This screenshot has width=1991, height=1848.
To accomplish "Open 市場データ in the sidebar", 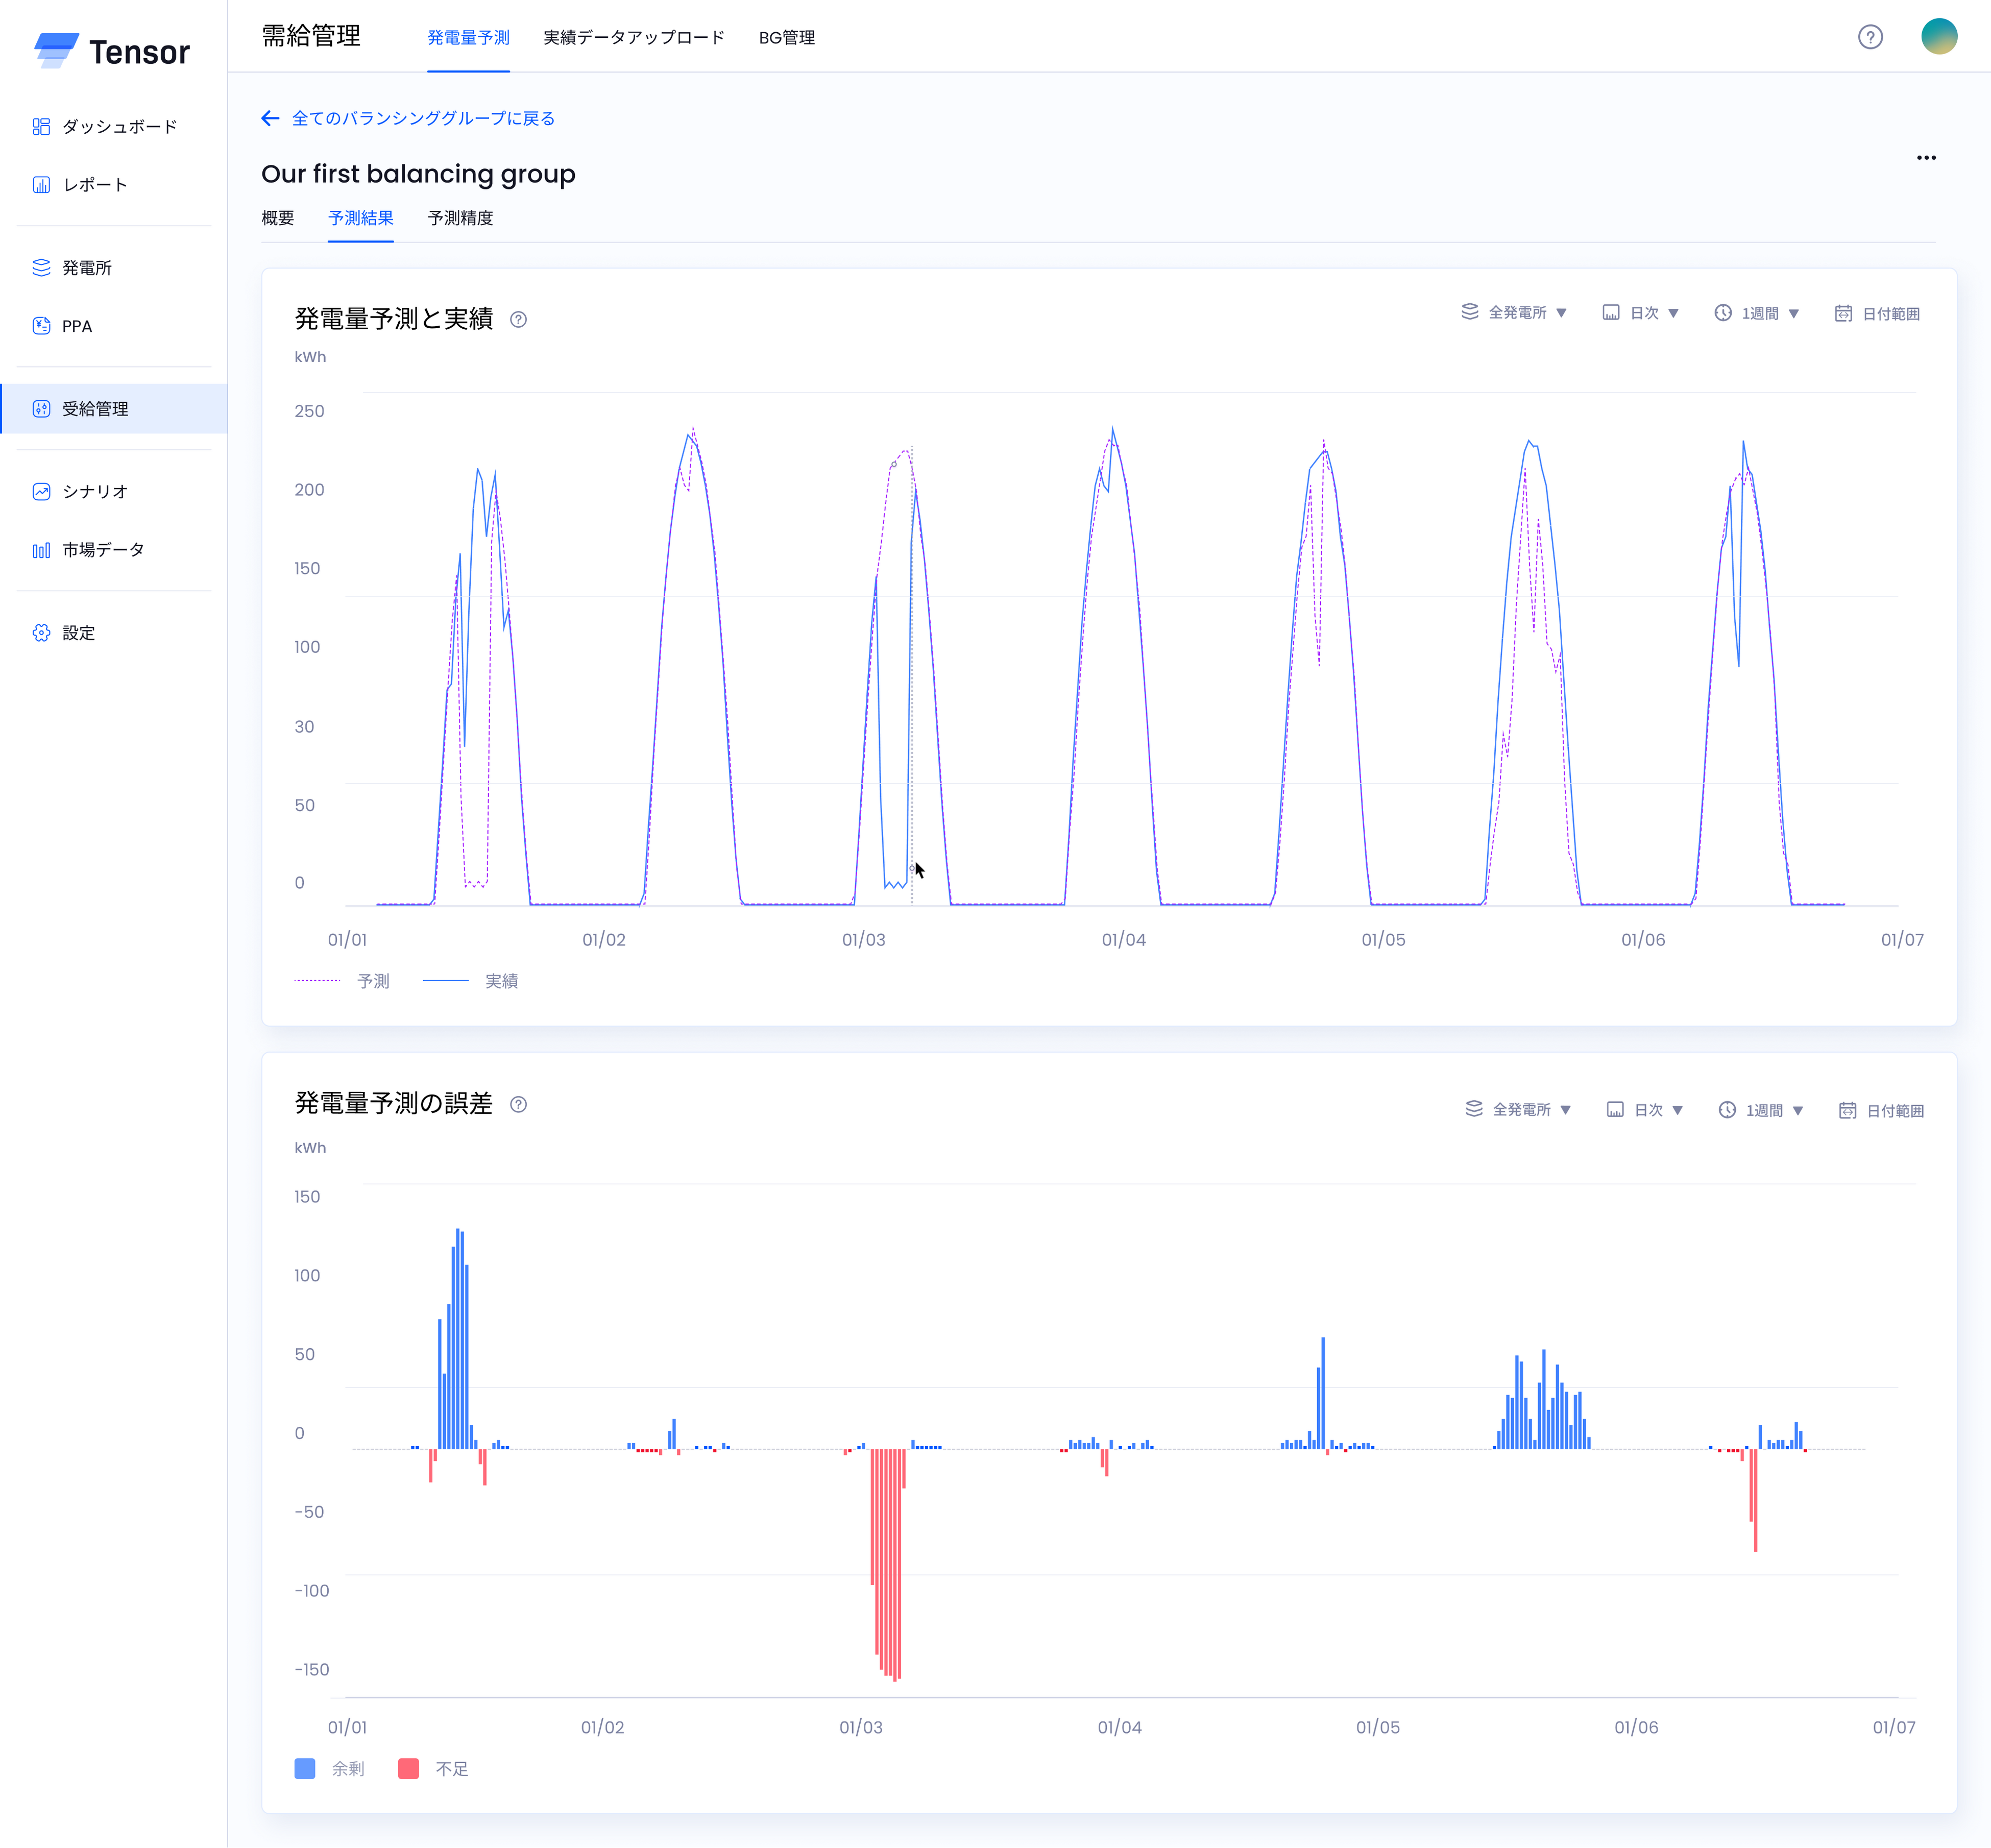I will click(x=102, y=550).
